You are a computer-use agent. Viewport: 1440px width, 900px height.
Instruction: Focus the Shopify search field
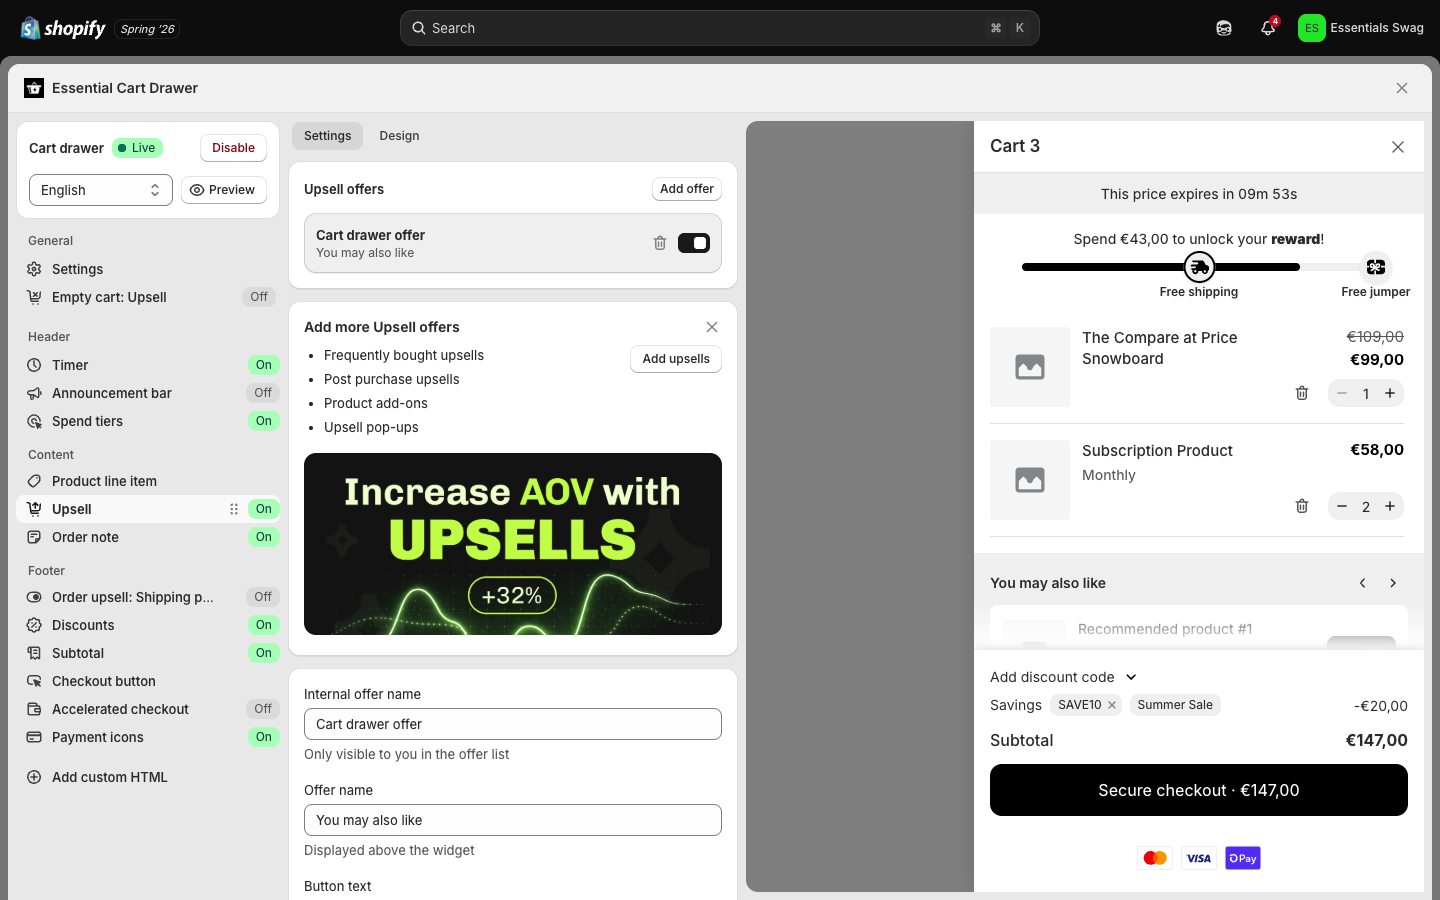click(x=720, y=28)
